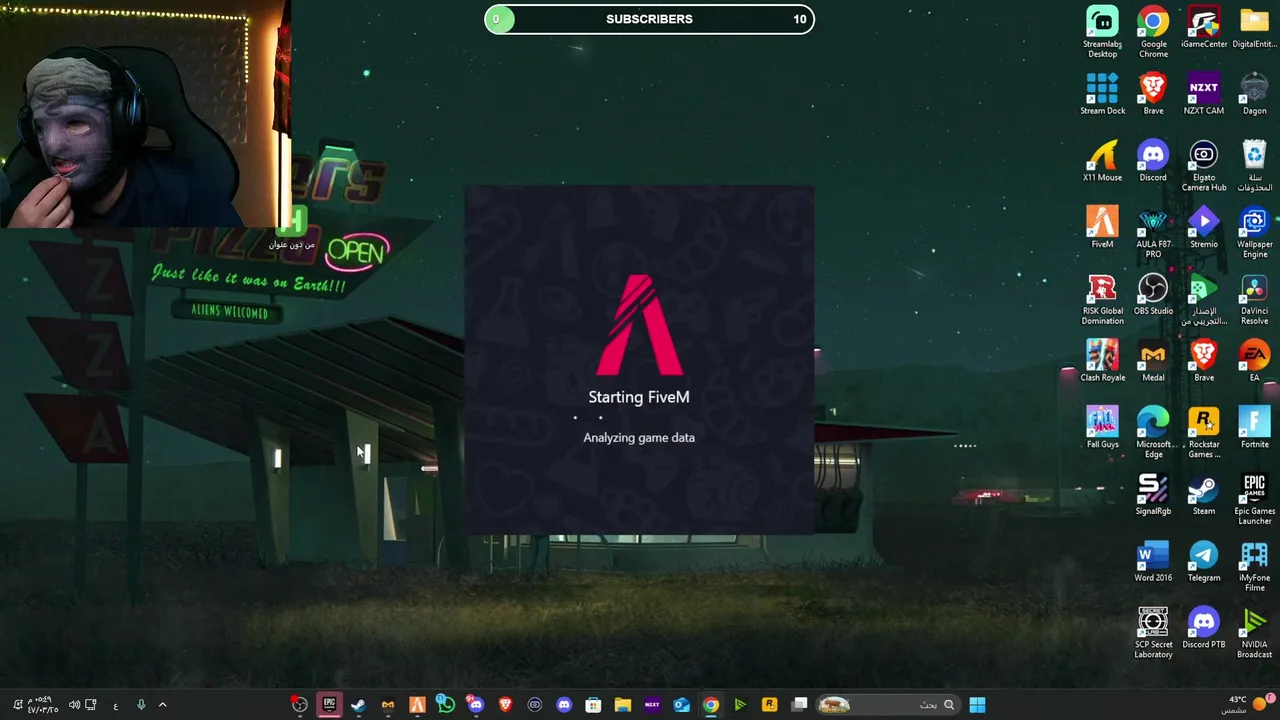1280x720 pixels.
Task: Open the Dagon desktop shortcut
Action: 1254,93
